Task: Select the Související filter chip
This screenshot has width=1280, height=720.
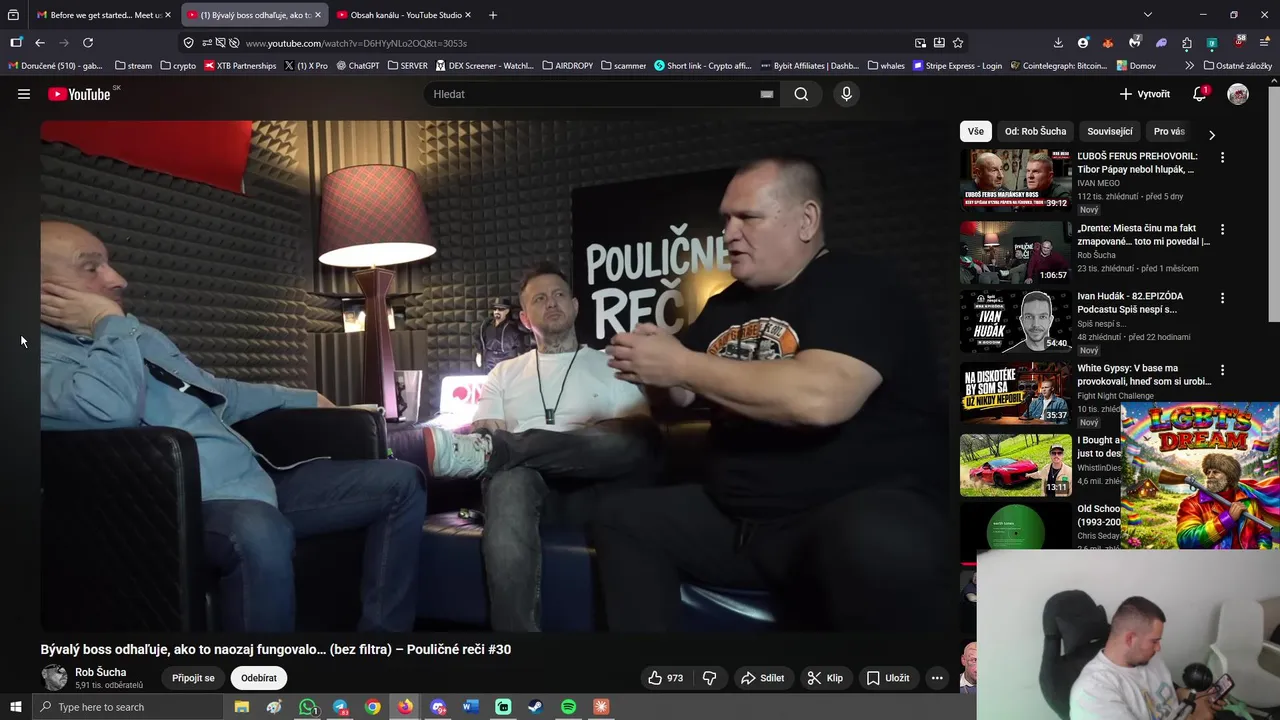Action: (x=1110, y=131)
